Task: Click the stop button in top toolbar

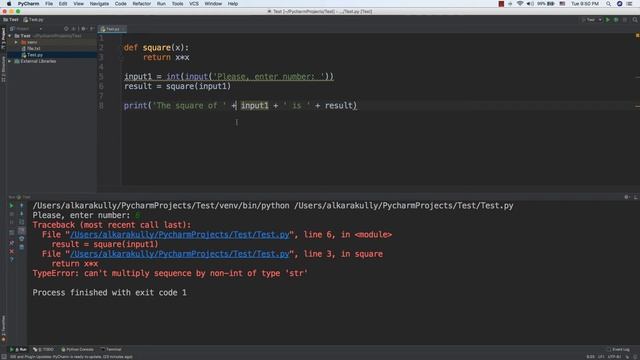Action: tap(624, 20)
